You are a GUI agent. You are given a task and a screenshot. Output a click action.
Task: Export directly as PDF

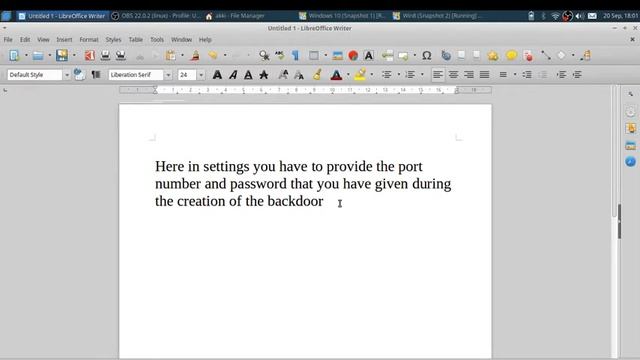click(x=89, y=56)
